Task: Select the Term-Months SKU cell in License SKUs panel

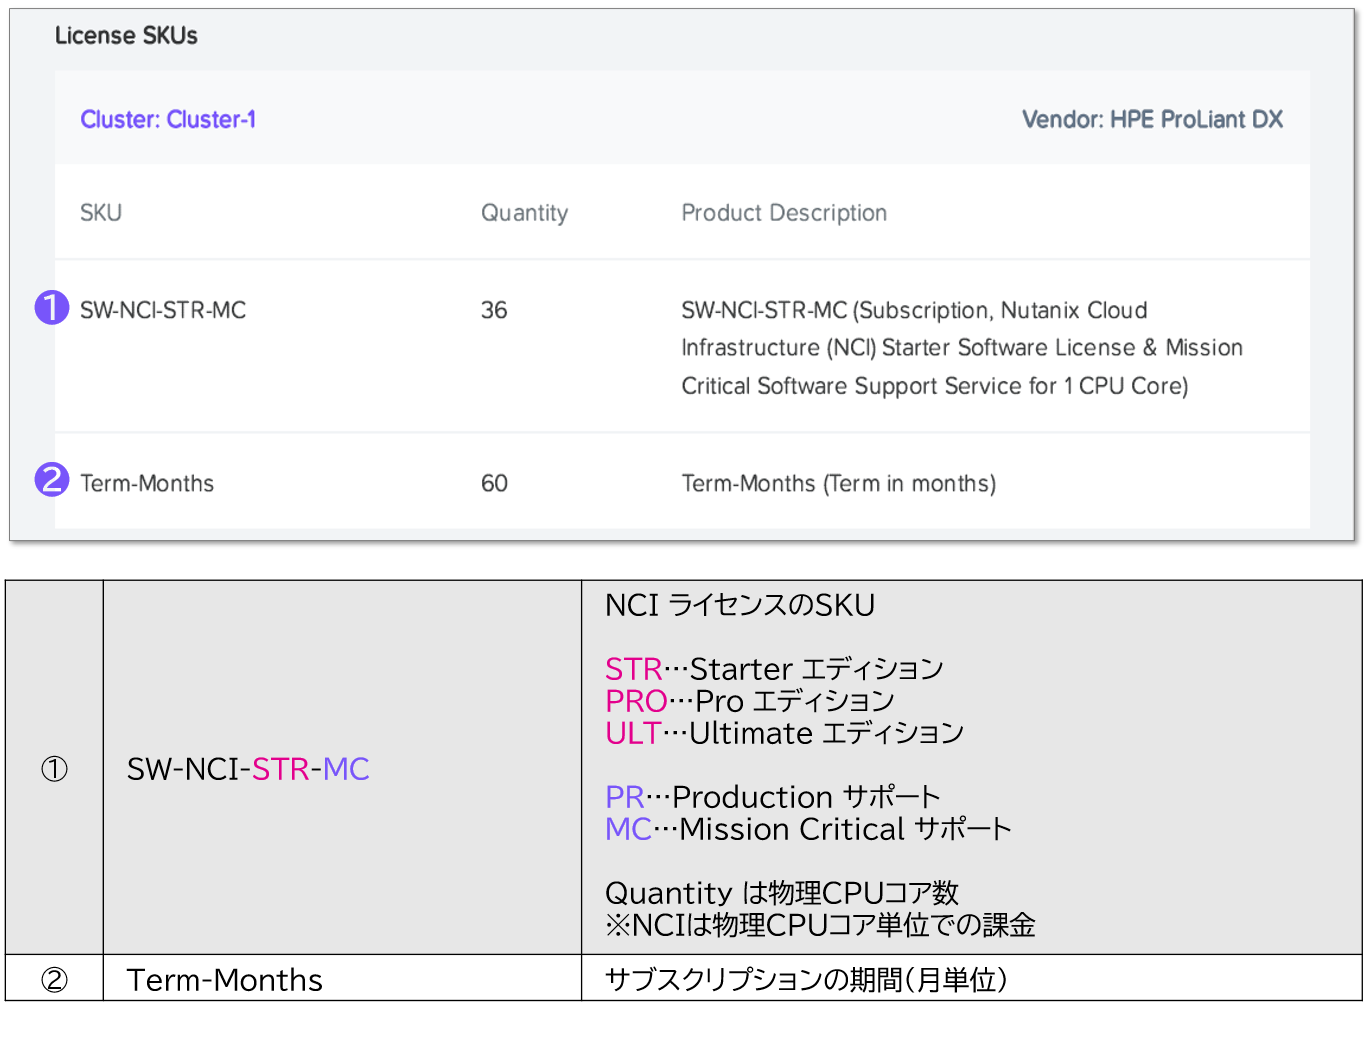Action: (147, 484)
